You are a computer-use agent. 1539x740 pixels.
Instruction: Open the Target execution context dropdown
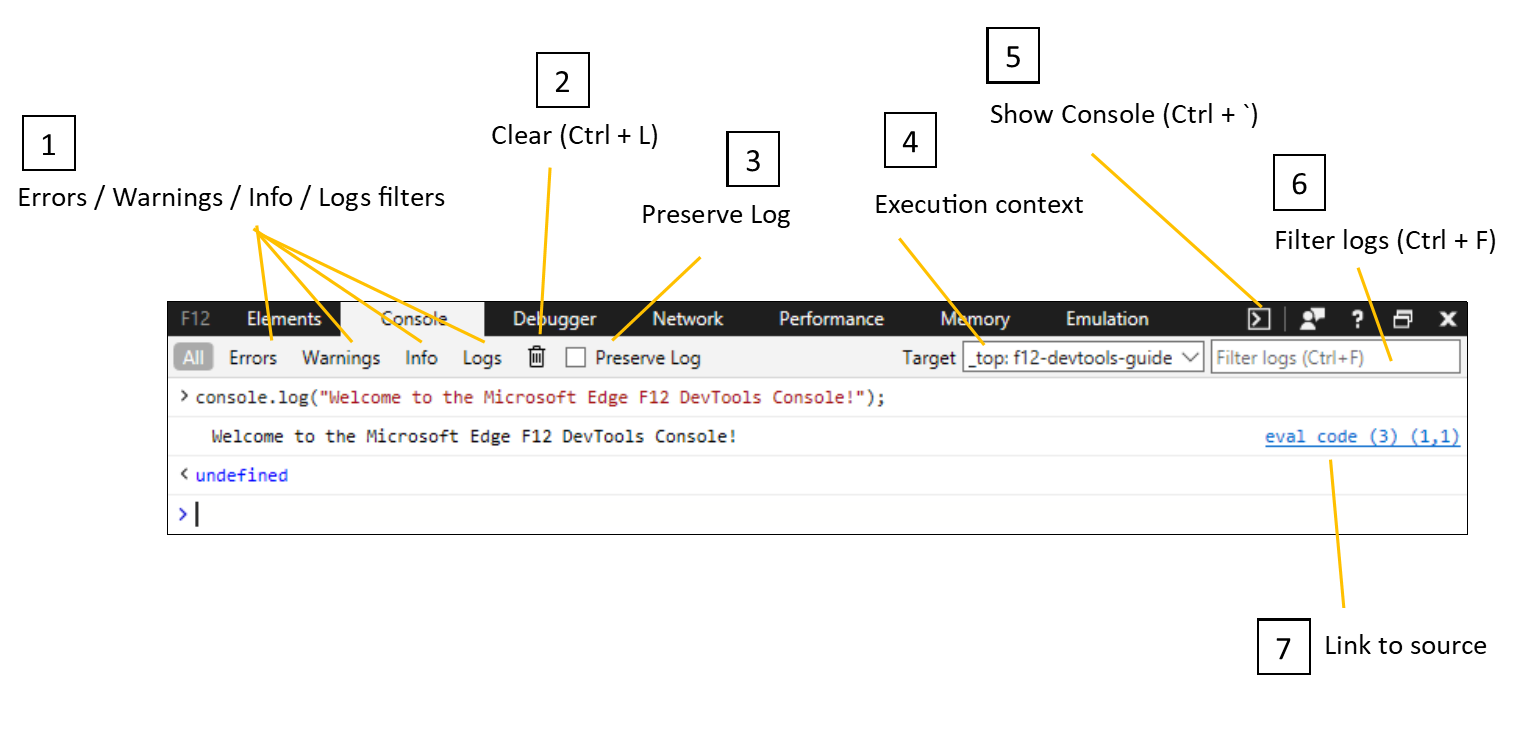[x=1083, y=356]
